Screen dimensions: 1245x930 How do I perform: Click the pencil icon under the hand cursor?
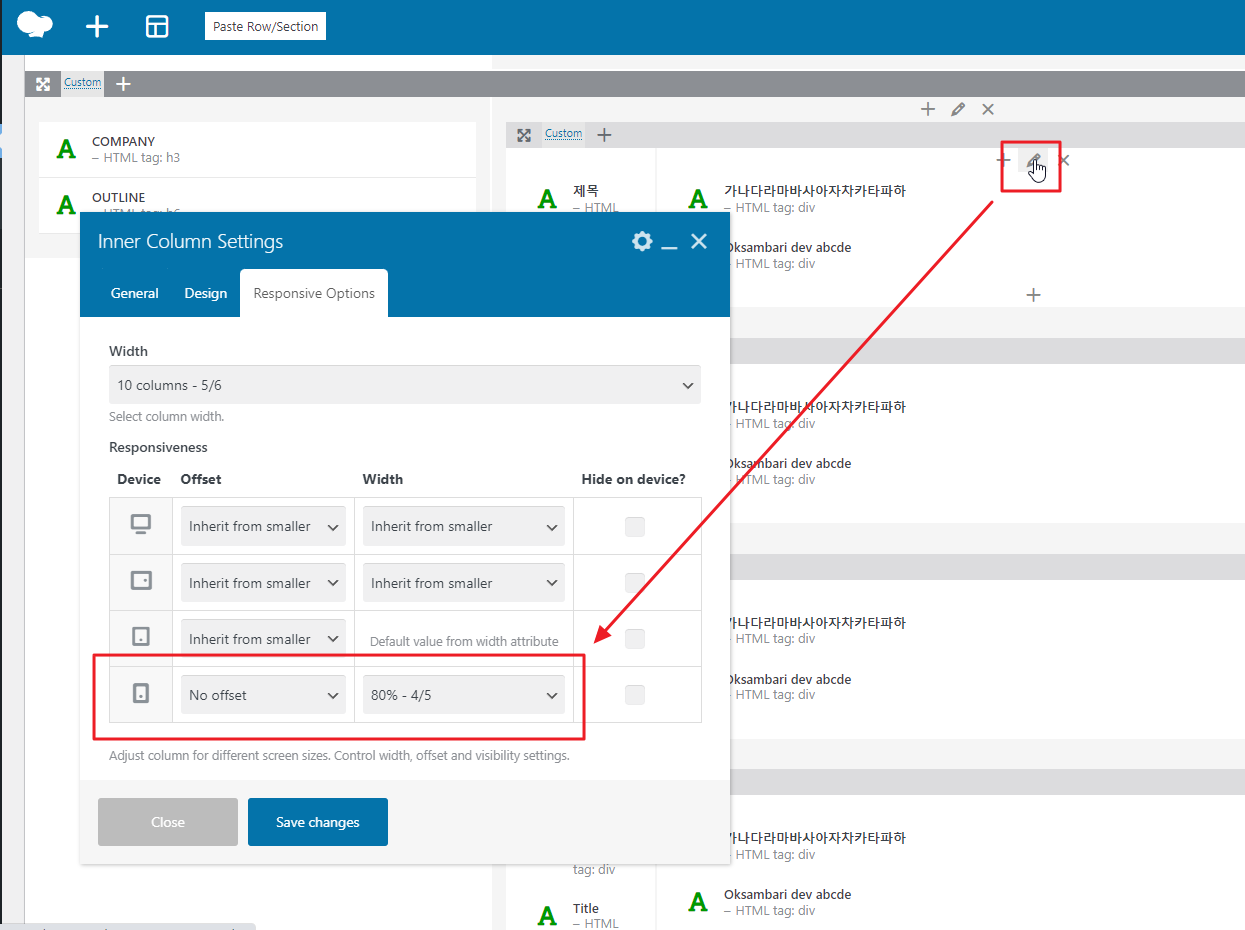point(1034,160)
